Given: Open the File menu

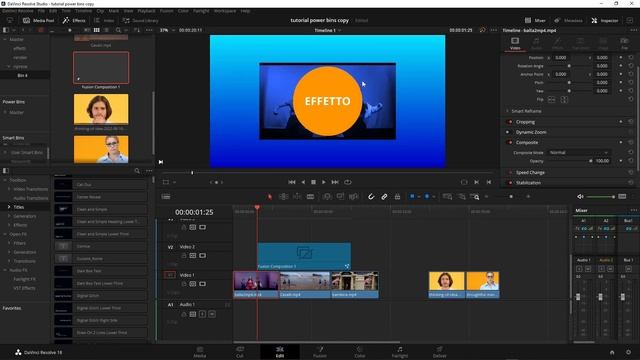Looking at the screenshot, I should [x=41, y=11].
